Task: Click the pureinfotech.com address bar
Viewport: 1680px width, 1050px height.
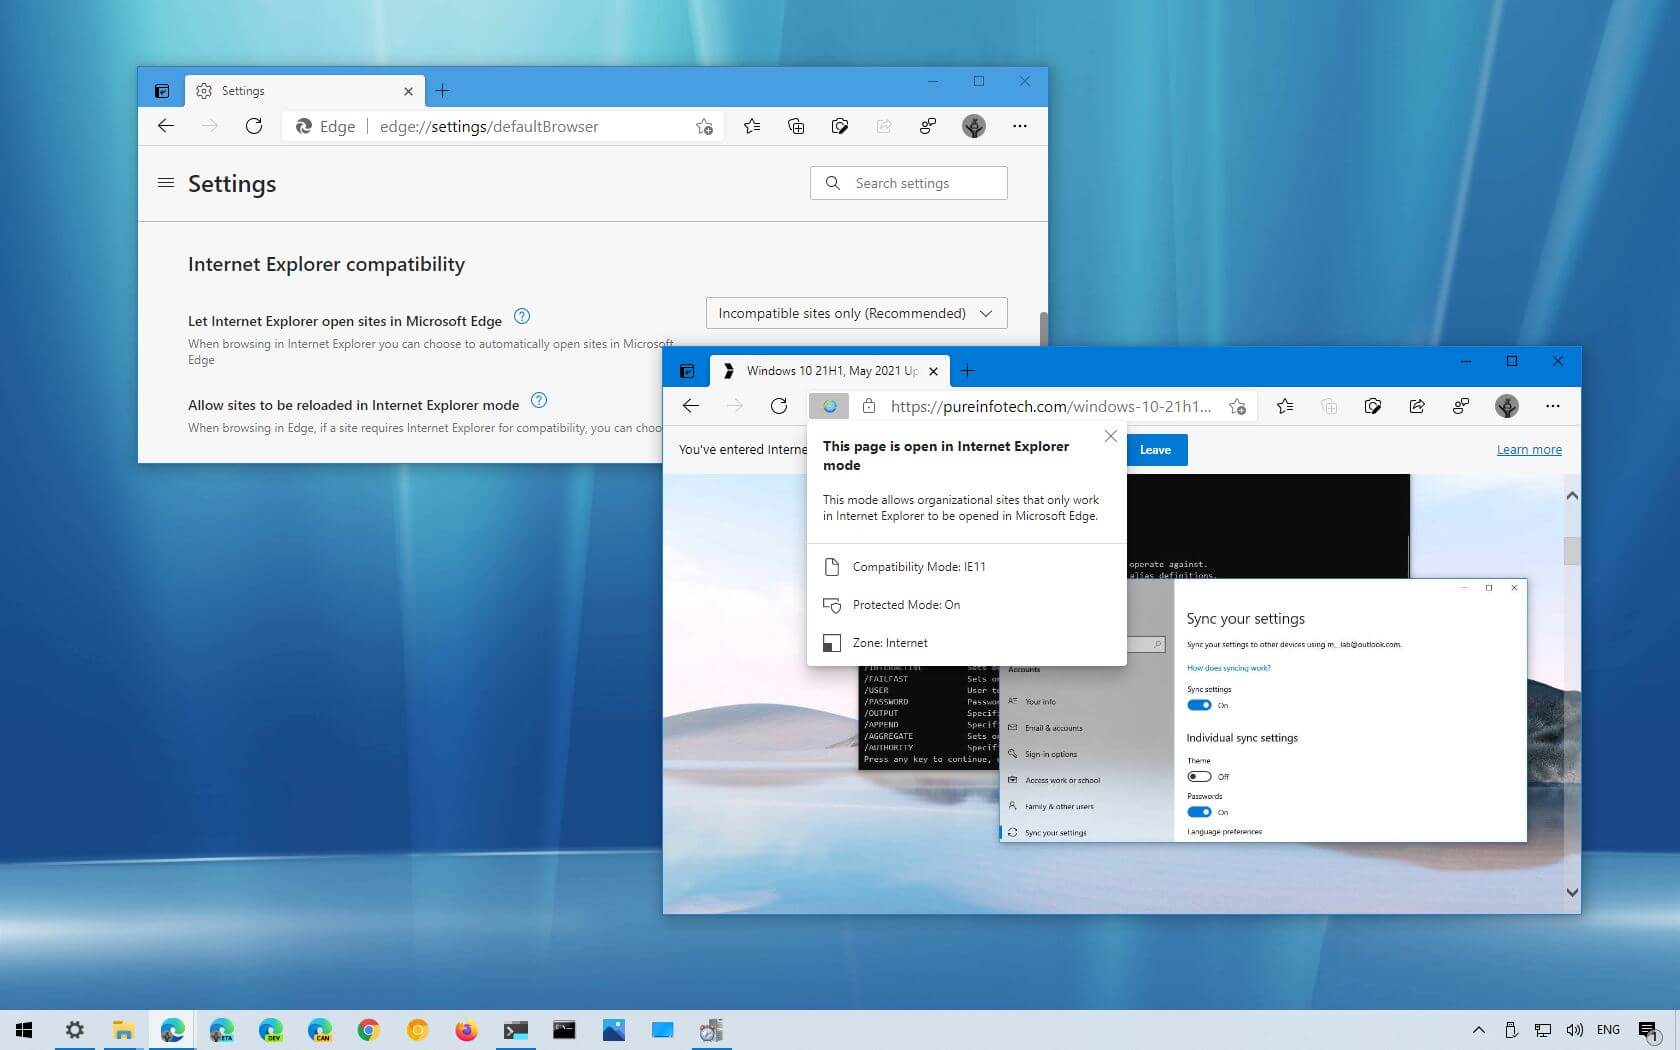Action: 1050,406
